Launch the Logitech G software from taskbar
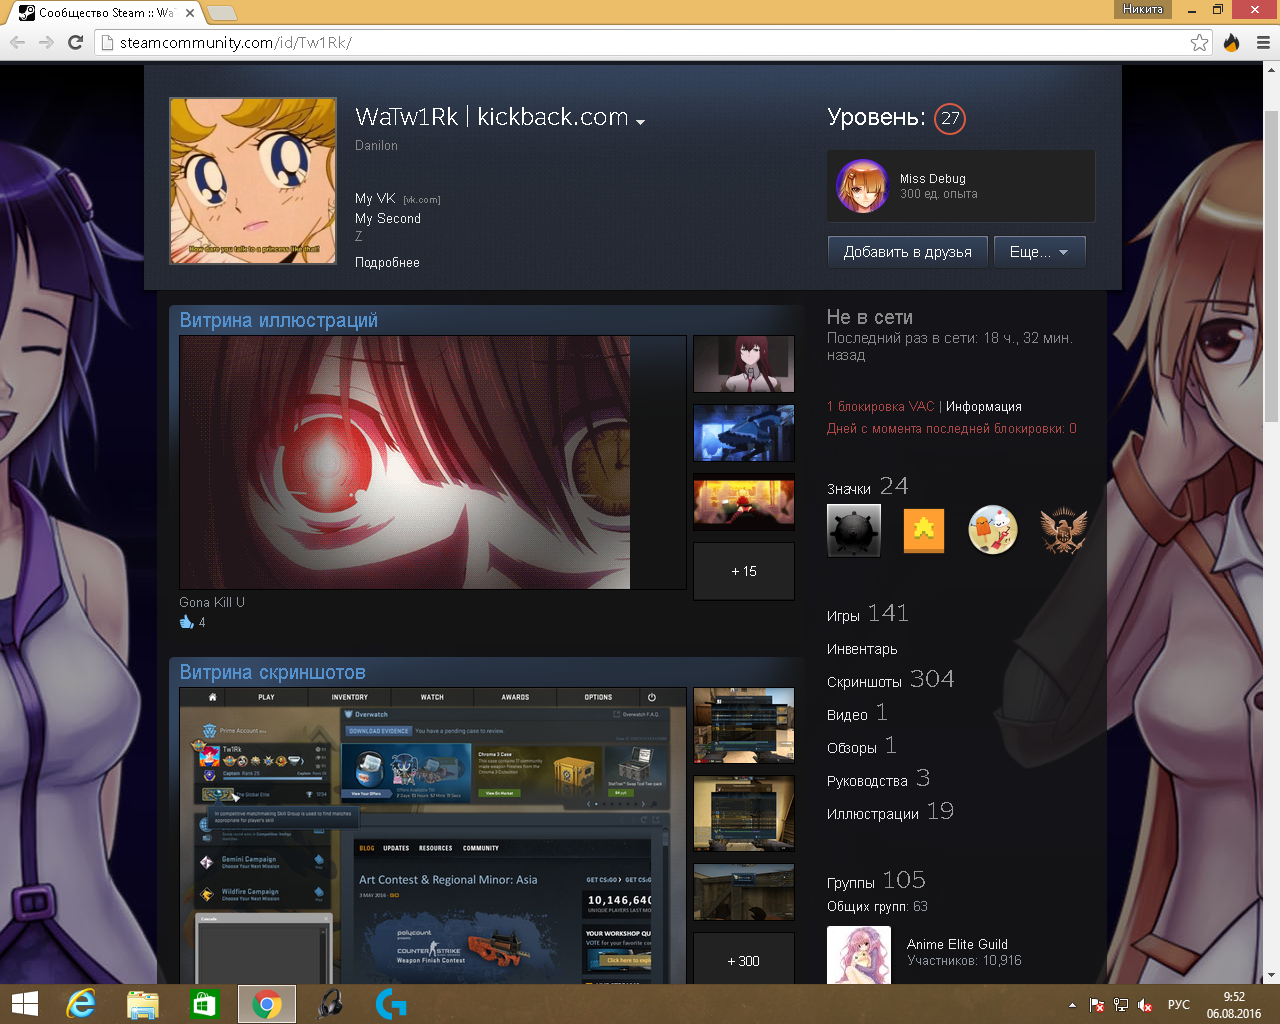1280x1024 pixels. point(391,1004)
